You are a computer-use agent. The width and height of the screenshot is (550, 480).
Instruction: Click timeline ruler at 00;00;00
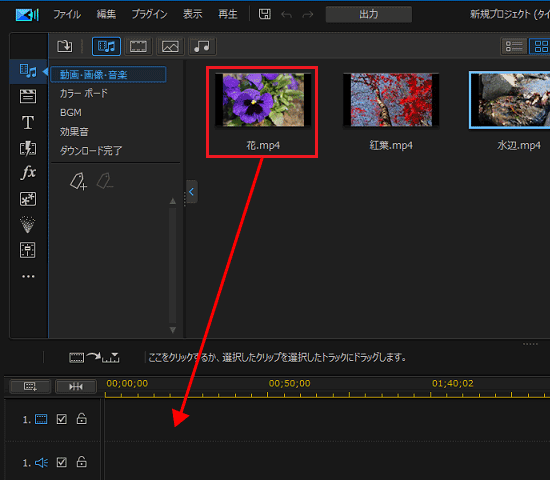[127, 384]
